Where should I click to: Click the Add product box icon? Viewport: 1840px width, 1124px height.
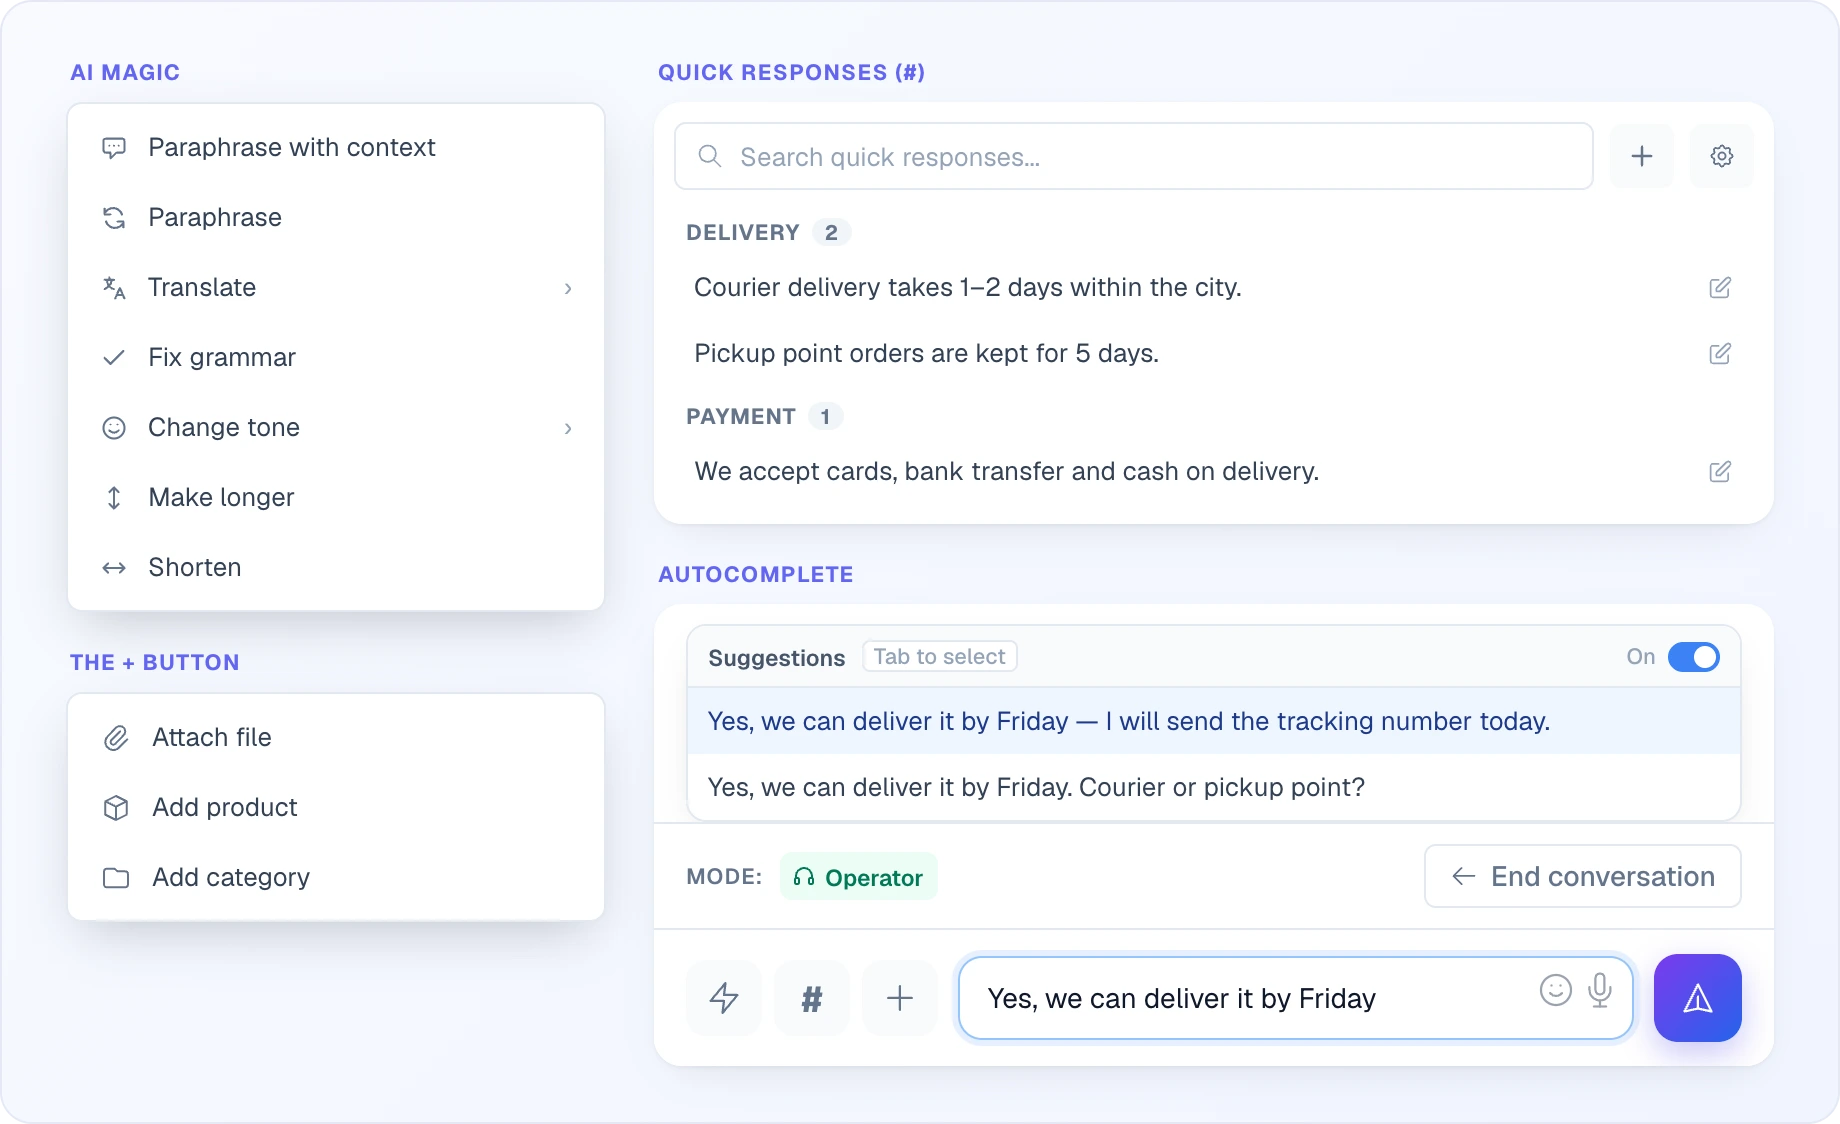click(x=116, y=808)
